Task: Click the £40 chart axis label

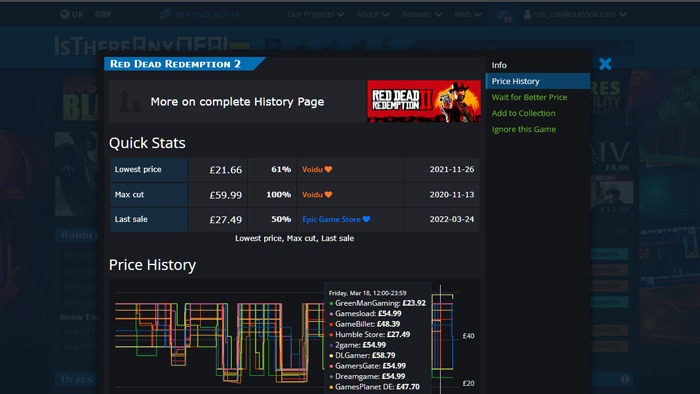Action: coord(468,336)
